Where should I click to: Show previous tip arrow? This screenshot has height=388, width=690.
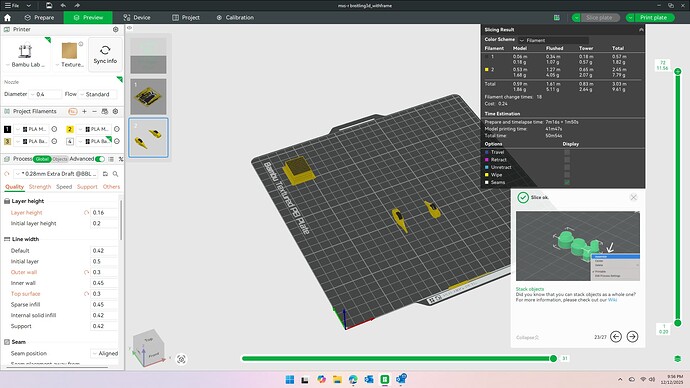point(616,337)
